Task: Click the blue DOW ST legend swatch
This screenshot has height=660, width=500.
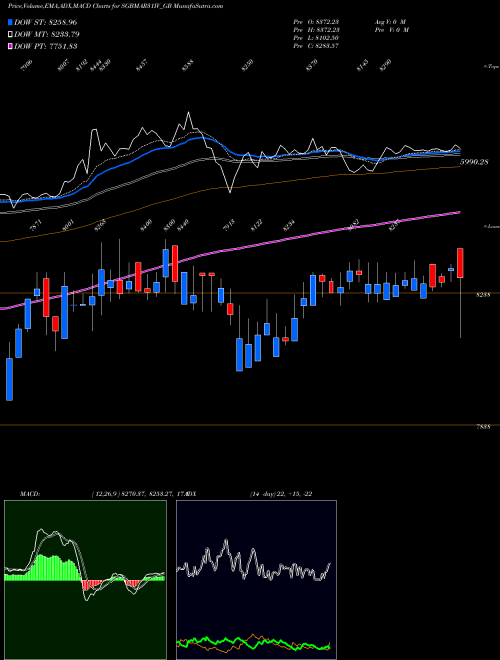Action: pos(10,22)
